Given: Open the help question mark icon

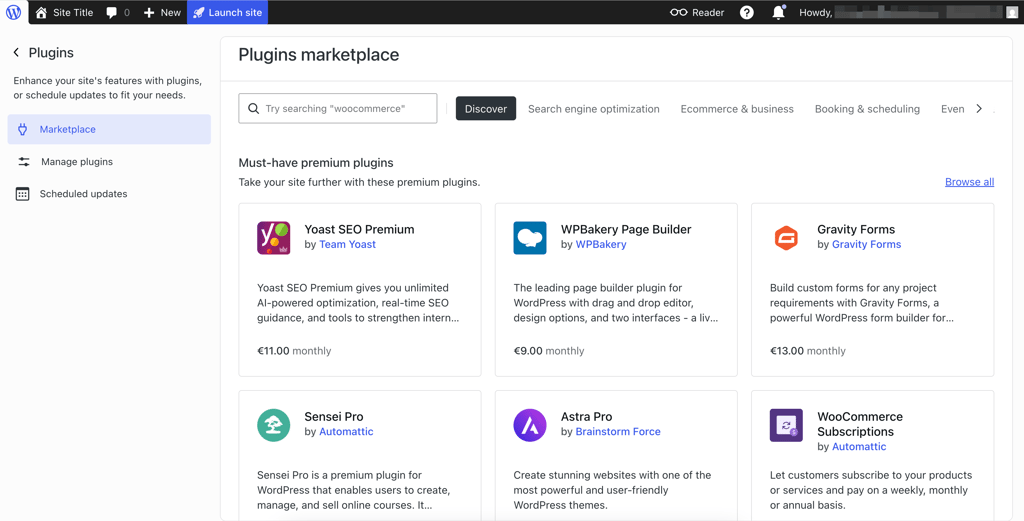Looking at the screenshot, I should 746,12.
